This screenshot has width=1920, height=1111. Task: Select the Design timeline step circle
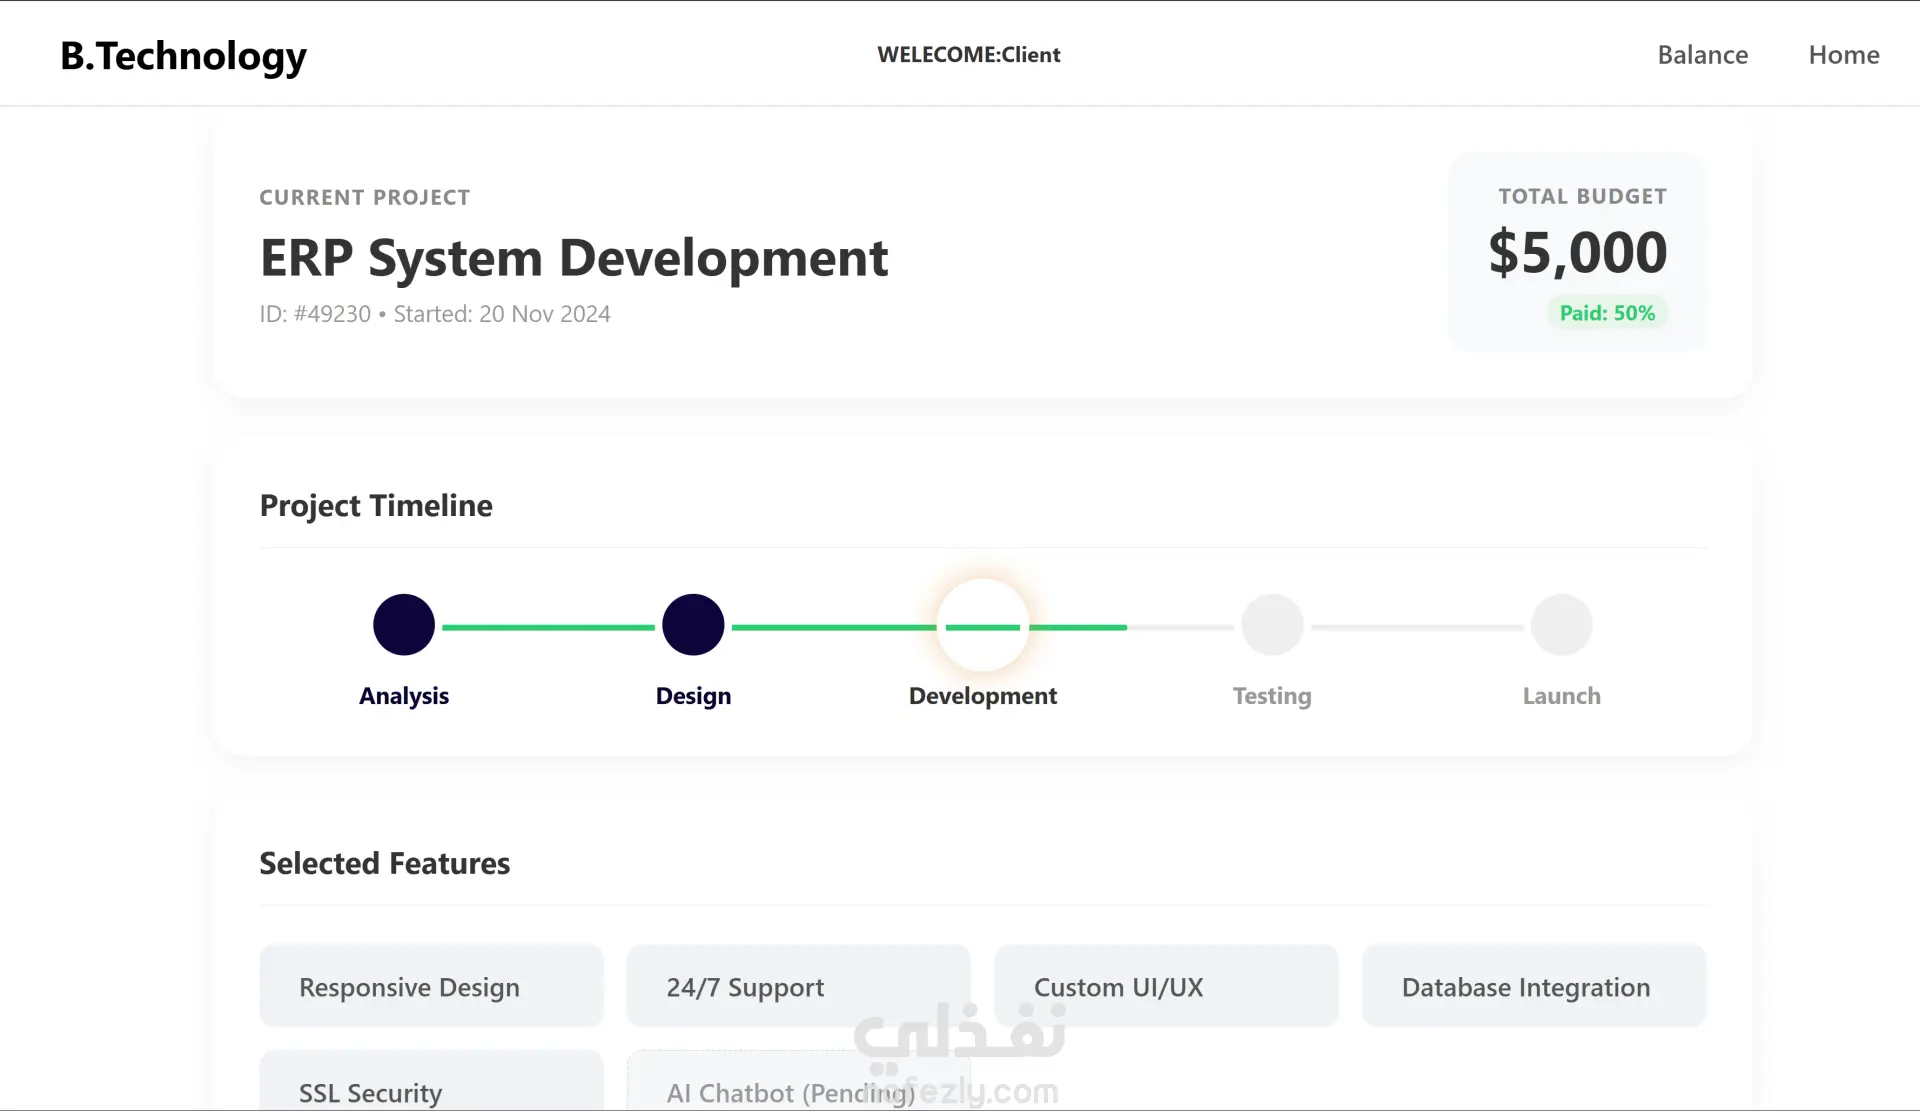click(x=693, y=625)
